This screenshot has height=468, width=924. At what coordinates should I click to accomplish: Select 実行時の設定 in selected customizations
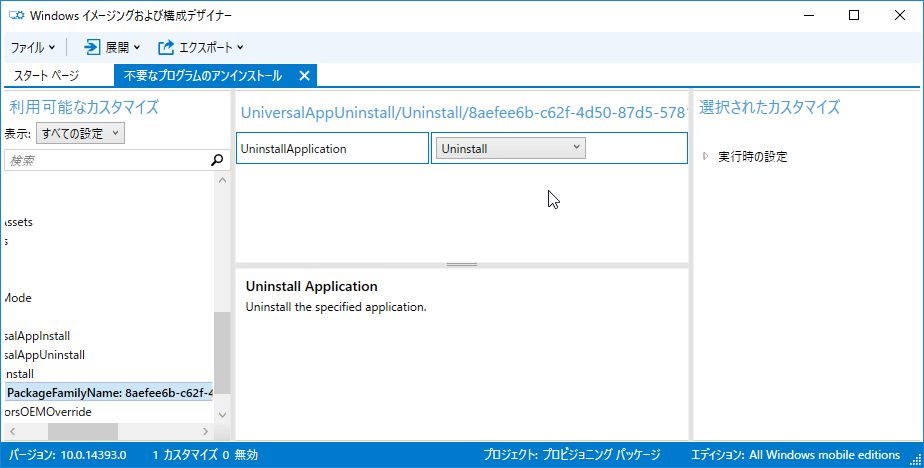[x=753, y=157]
